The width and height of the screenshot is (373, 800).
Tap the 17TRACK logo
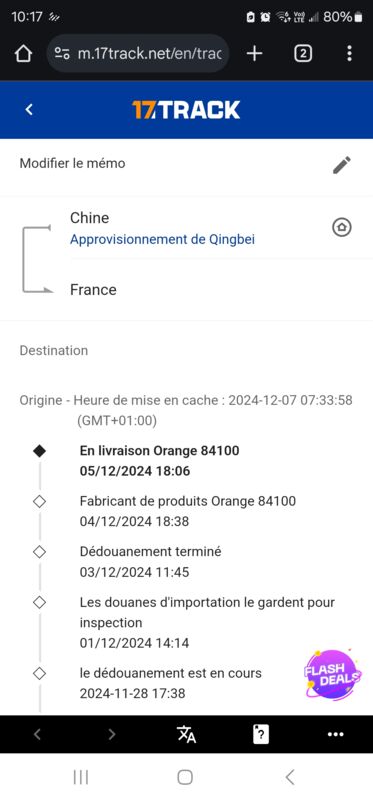(186, 110)
